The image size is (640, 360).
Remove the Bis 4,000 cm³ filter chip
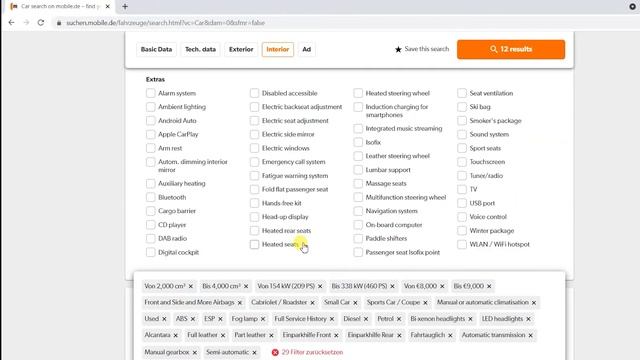246,287
